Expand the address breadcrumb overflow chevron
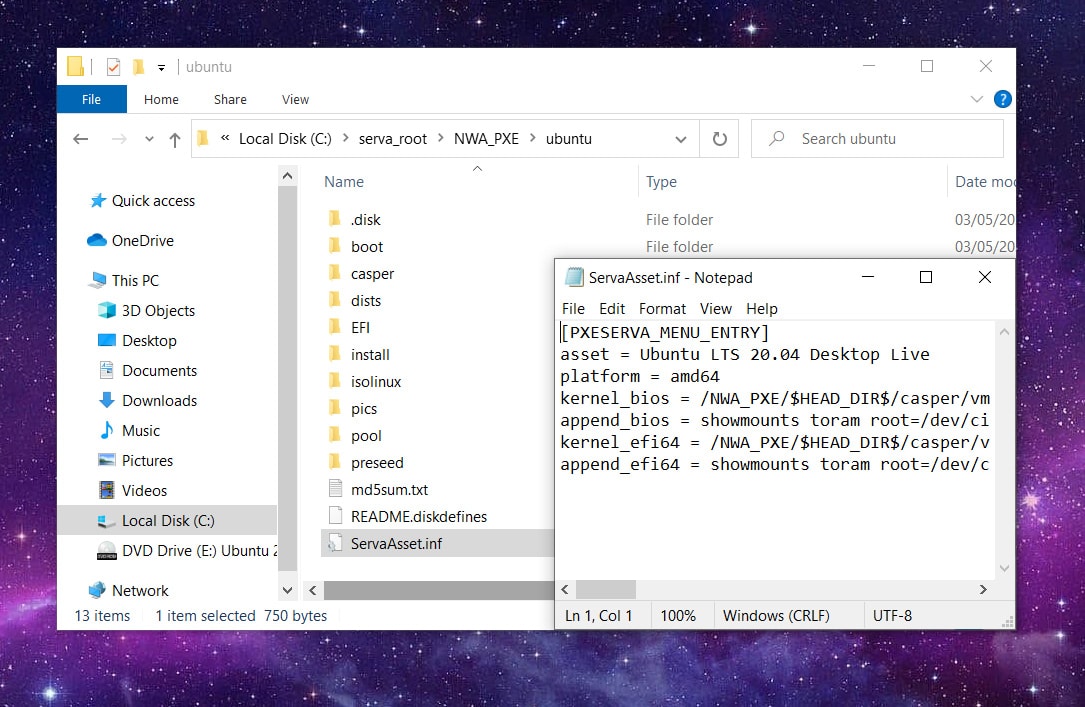Screen dimensions: 1085x707 pyautogui.click(x=225, y=138)
